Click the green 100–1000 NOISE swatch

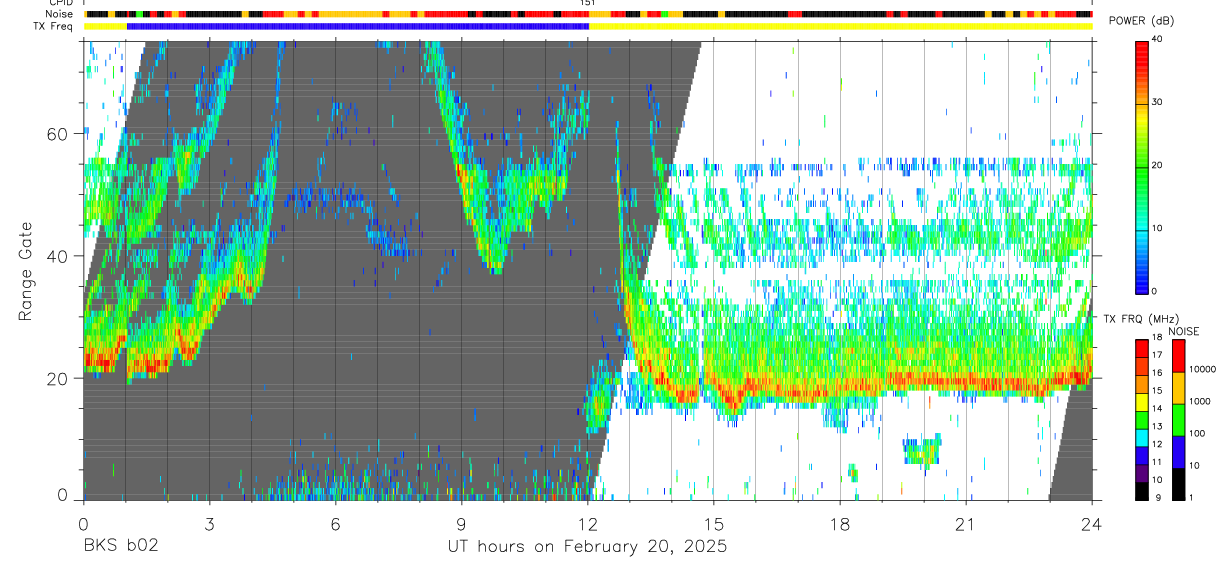tap(1178, 419)
